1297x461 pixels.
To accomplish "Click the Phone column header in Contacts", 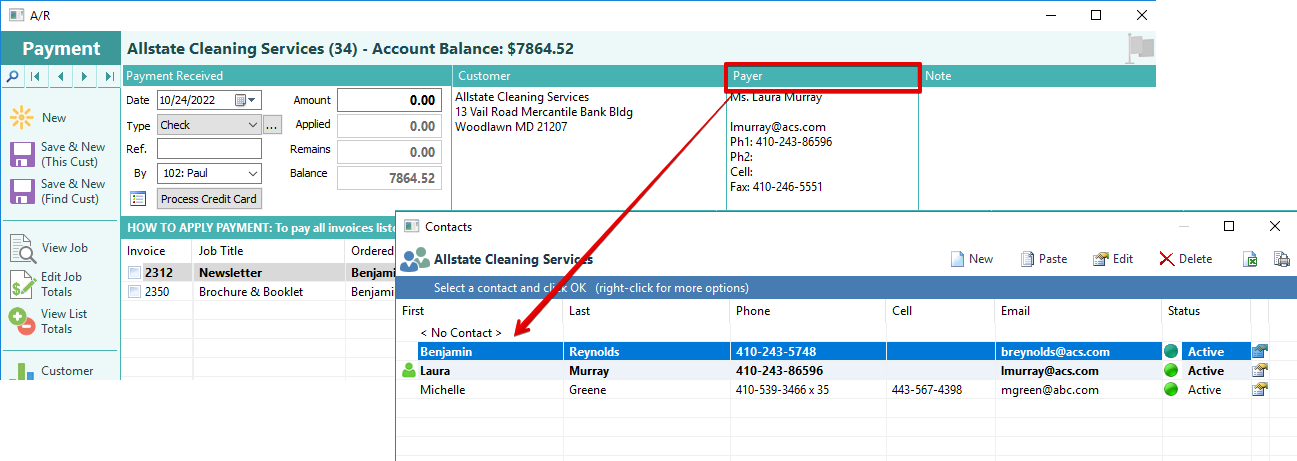I will [x=808, y=311].
